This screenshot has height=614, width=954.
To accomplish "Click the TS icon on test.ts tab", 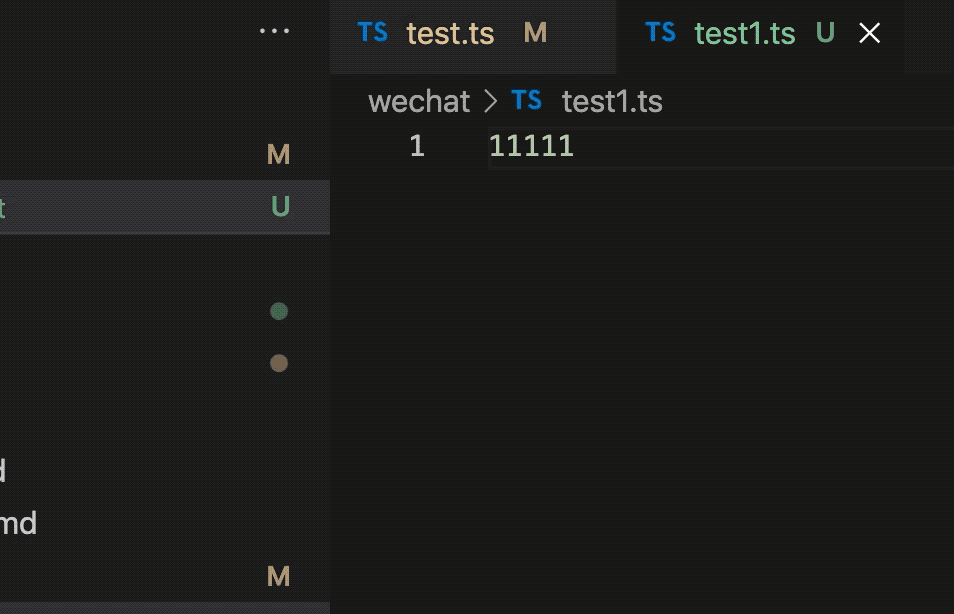I will pos(373,32).
